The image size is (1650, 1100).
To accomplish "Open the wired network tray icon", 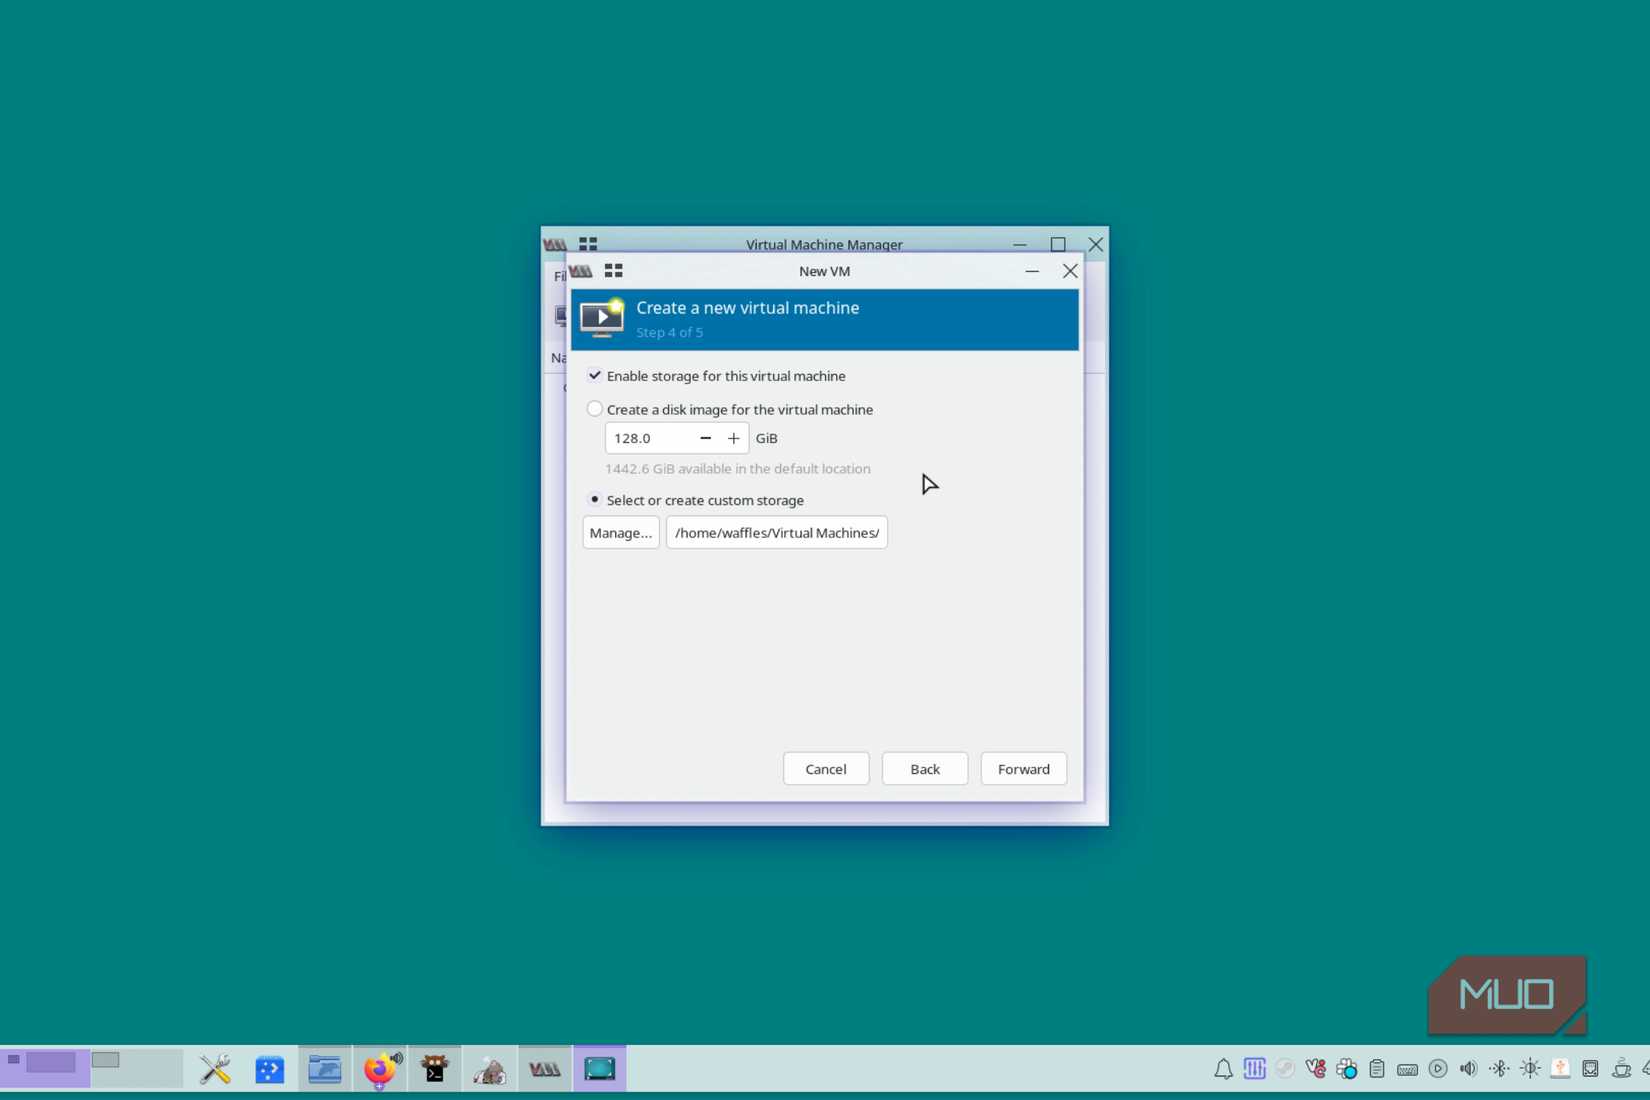I will coord(1590,1069).
